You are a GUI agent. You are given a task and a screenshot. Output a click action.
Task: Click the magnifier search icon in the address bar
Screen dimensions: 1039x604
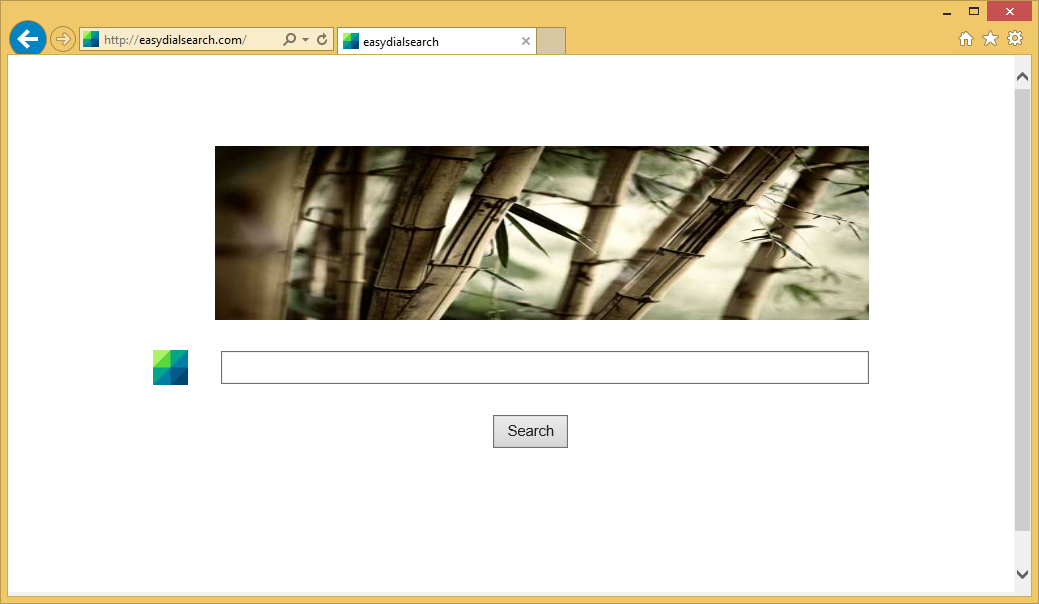289,38
